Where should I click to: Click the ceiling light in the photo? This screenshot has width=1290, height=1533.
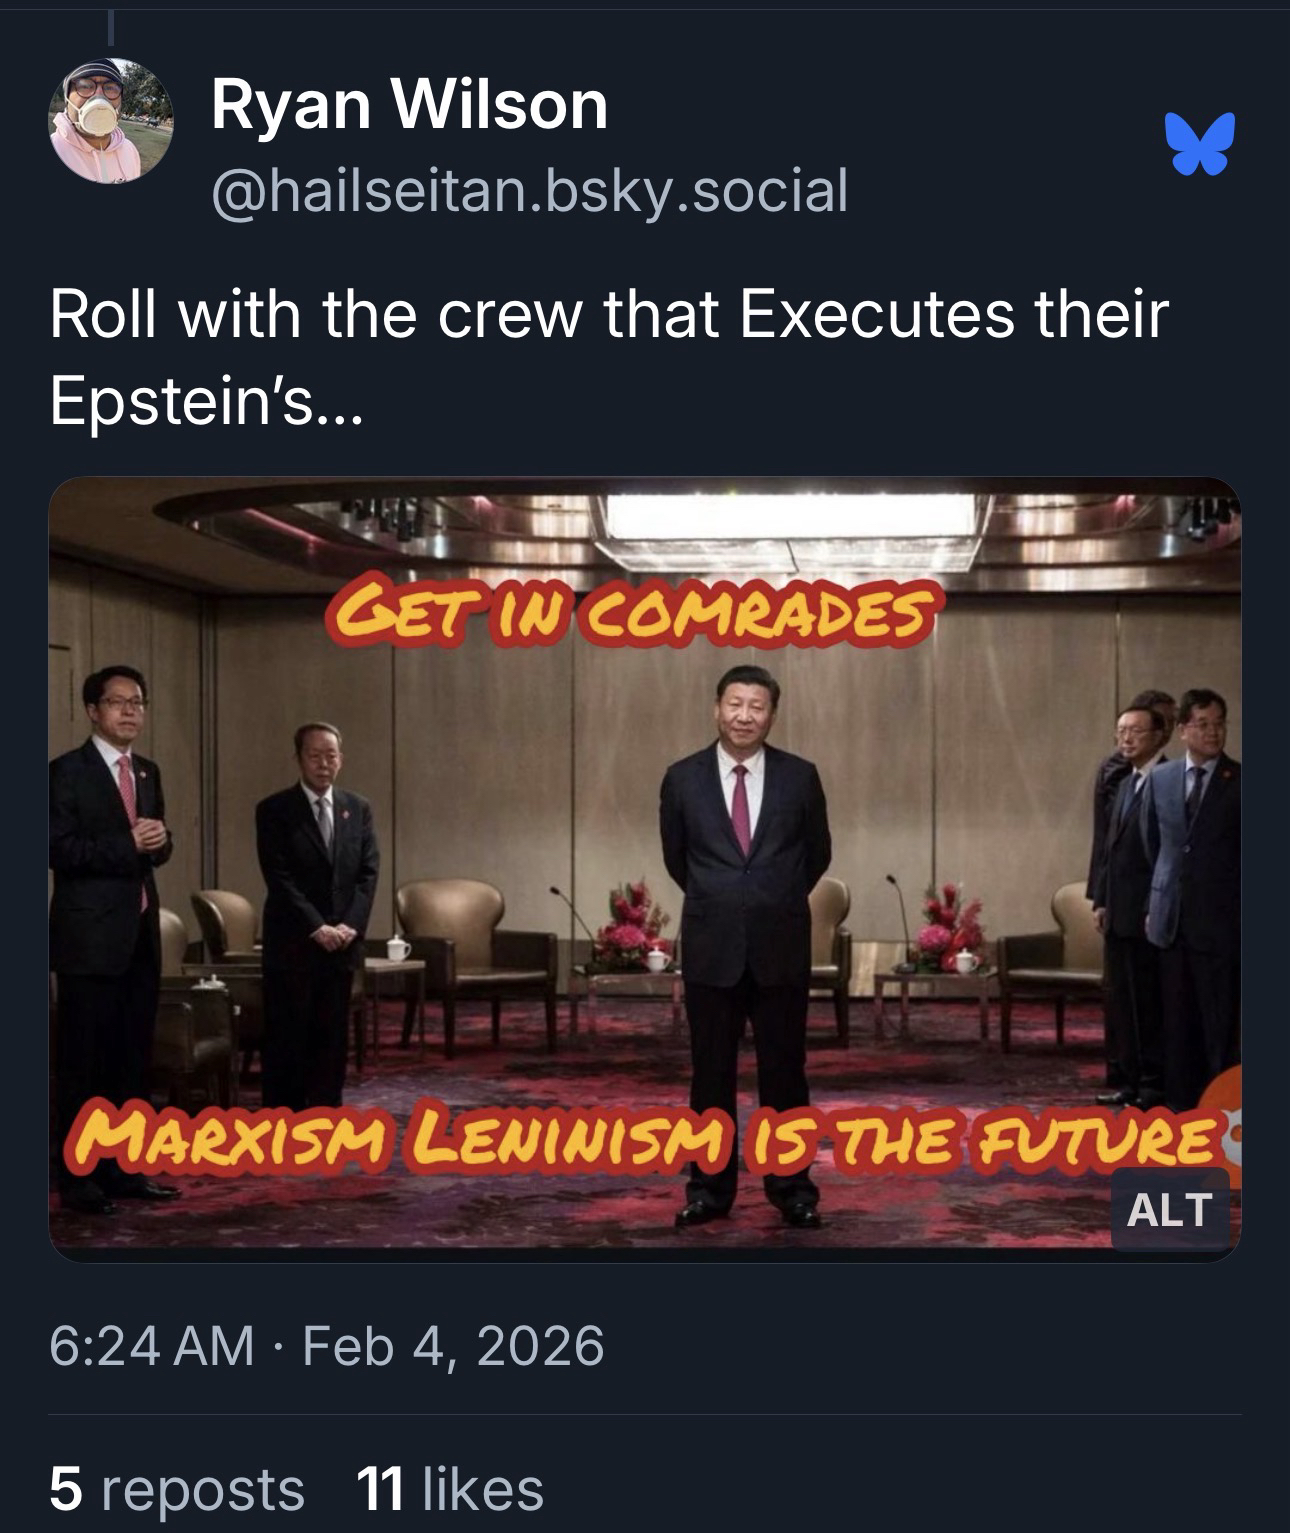[790, 520]
